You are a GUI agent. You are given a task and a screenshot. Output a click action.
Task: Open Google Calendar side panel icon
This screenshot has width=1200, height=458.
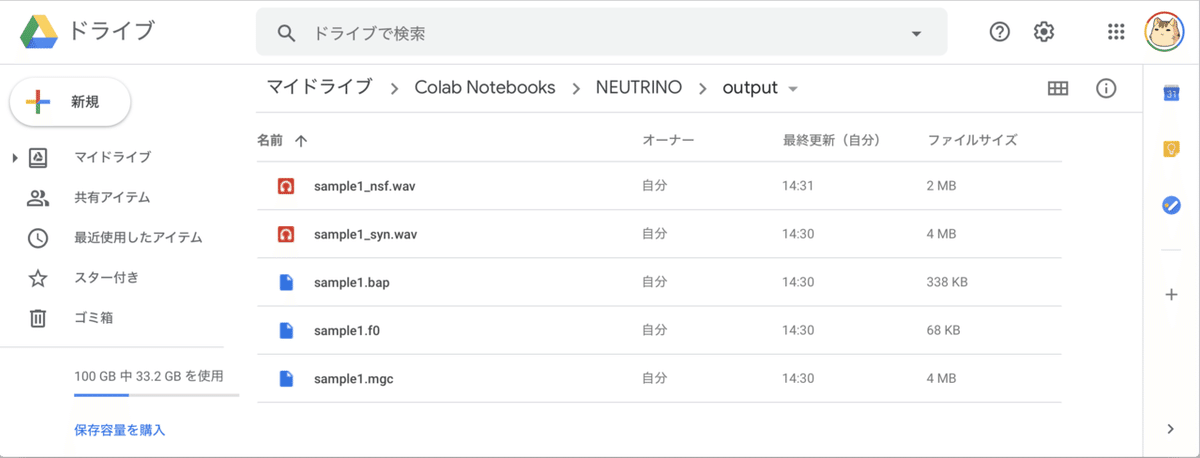point(1171,93)
